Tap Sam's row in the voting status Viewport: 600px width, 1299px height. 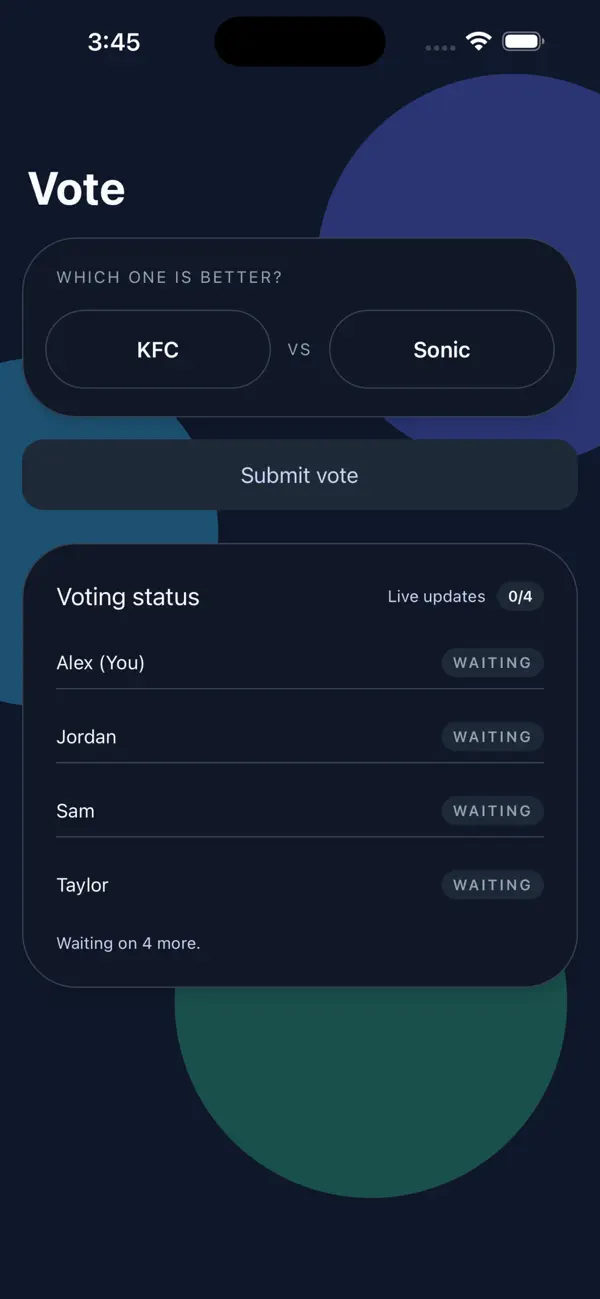pos(75,810)
